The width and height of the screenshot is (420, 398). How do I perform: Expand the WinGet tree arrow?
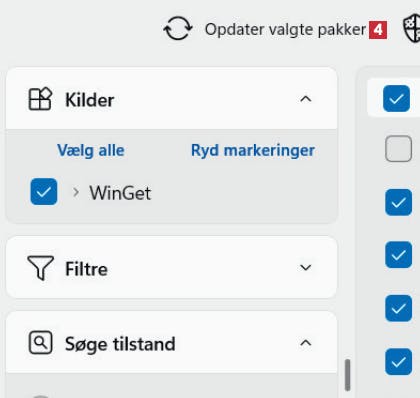coord(76,192)
